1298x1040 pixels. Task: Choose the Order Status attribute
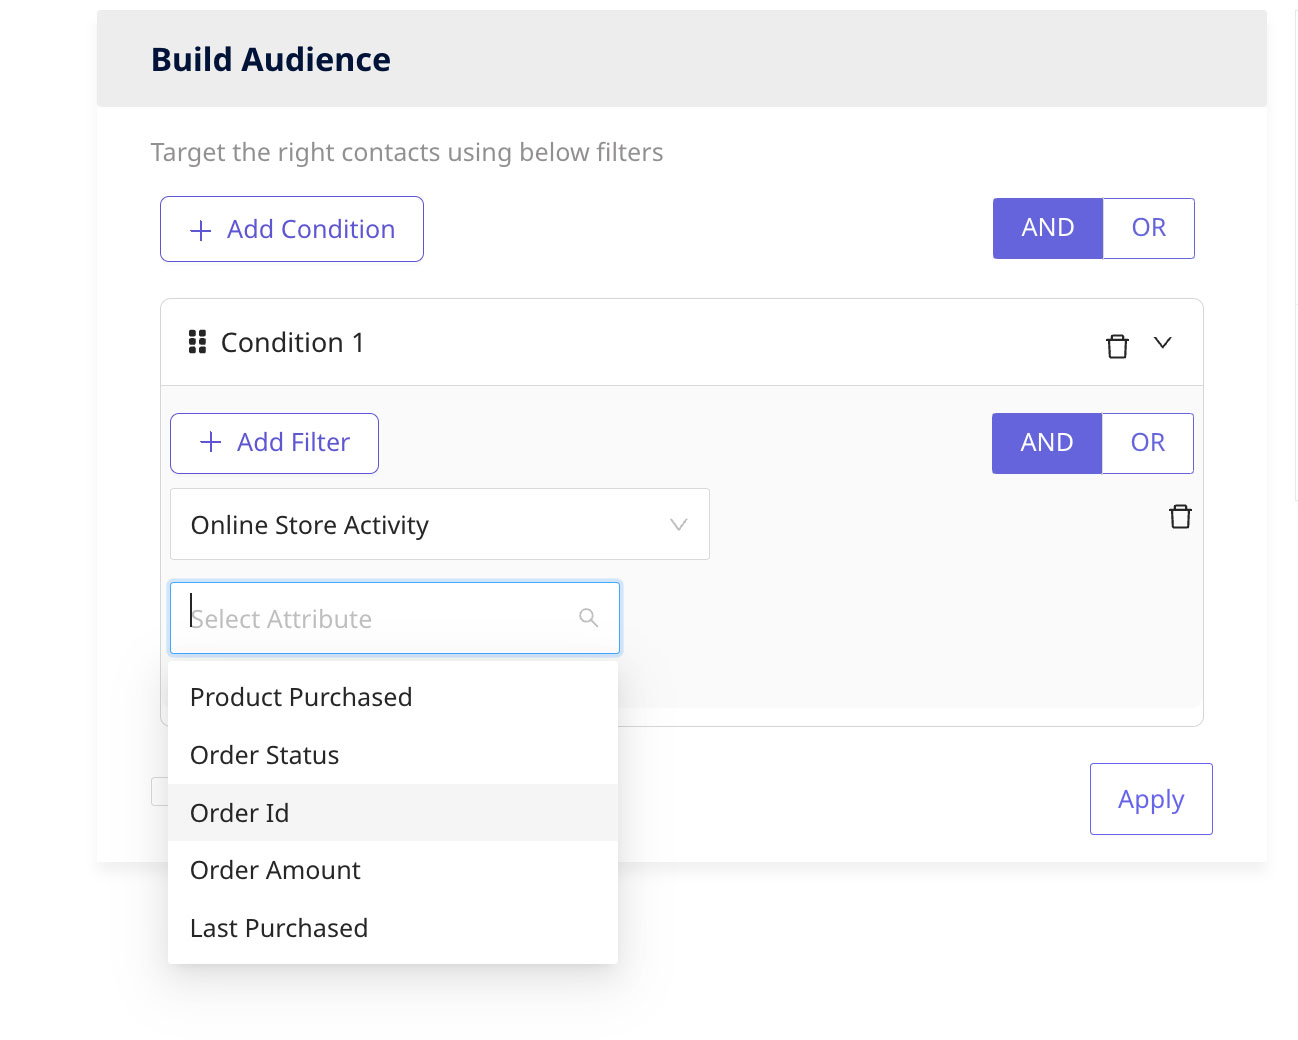(393, 755)
